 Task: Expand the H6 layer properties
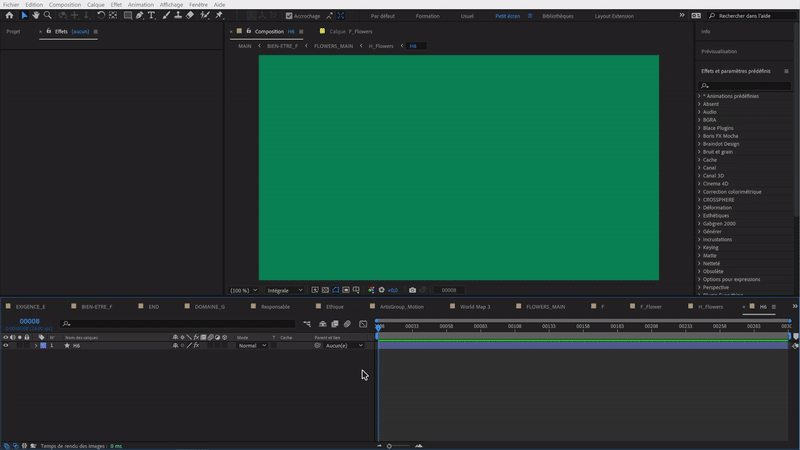[35, 345]
